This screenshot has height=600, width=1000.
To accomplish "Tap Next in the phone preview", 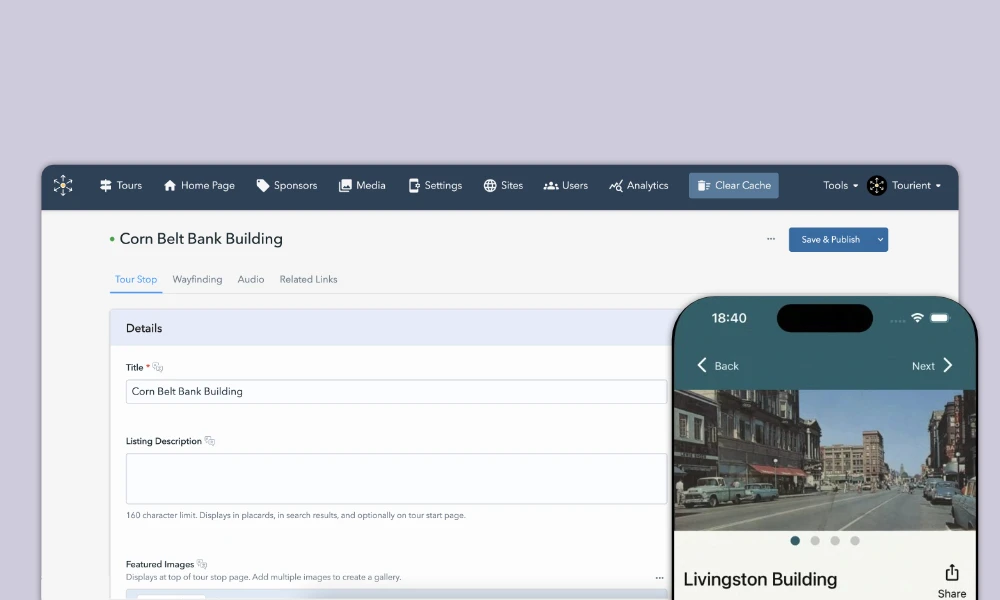I will (x=932, y=366).
